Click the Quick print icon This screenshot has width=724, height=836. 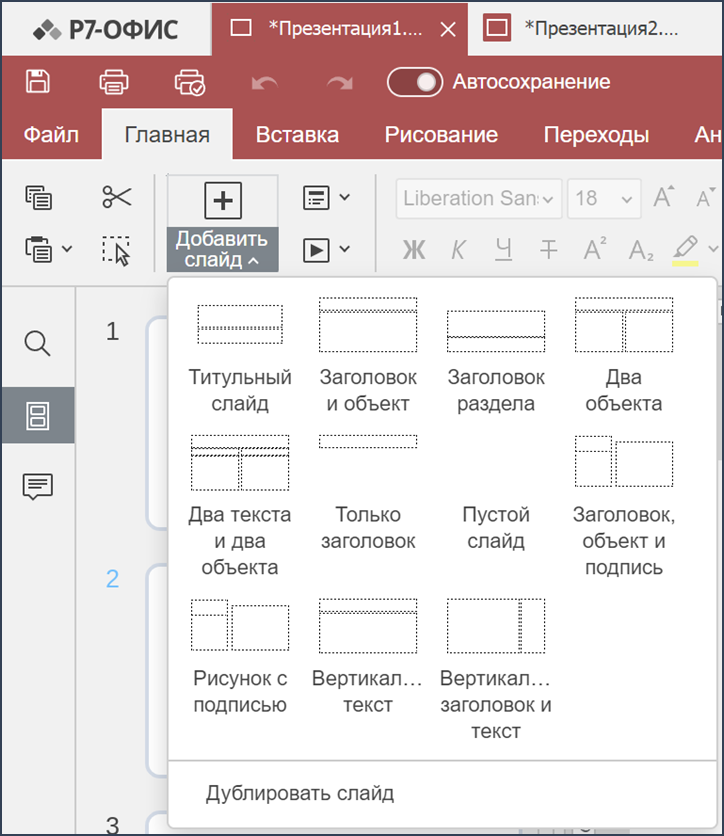click(x=190, y=82)
